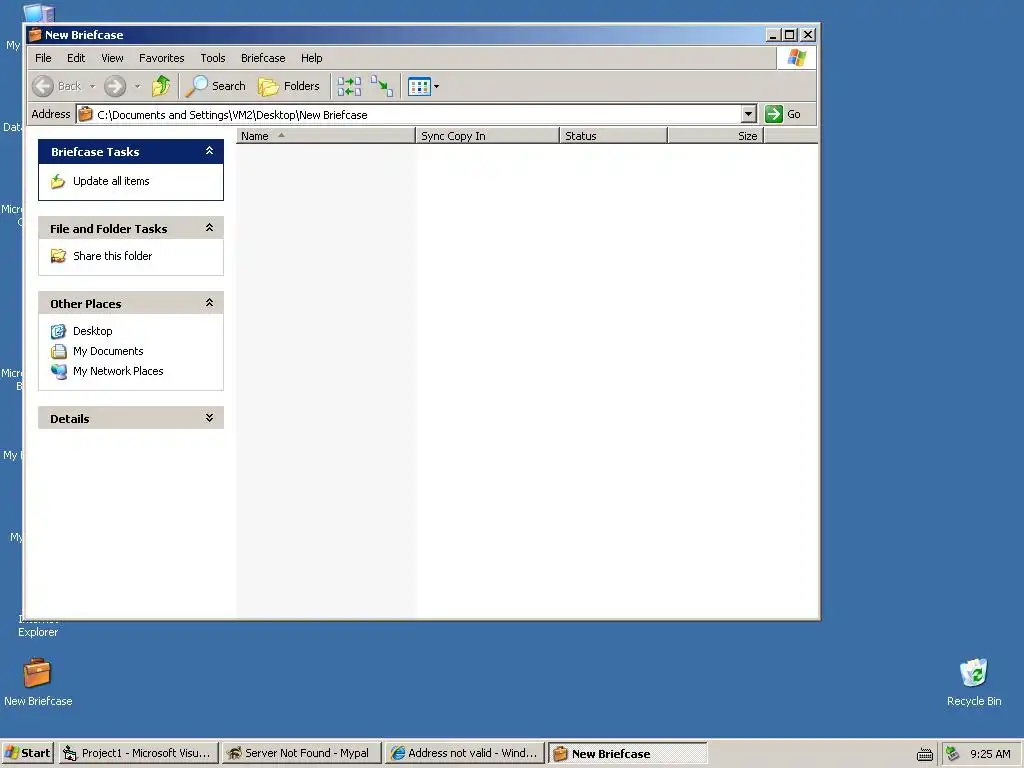Switch to Project1 Microsoft Visual taskbar button
The width and height of the screenshot is (1024, 768).
pyautogui.click(x=138, y=753)
